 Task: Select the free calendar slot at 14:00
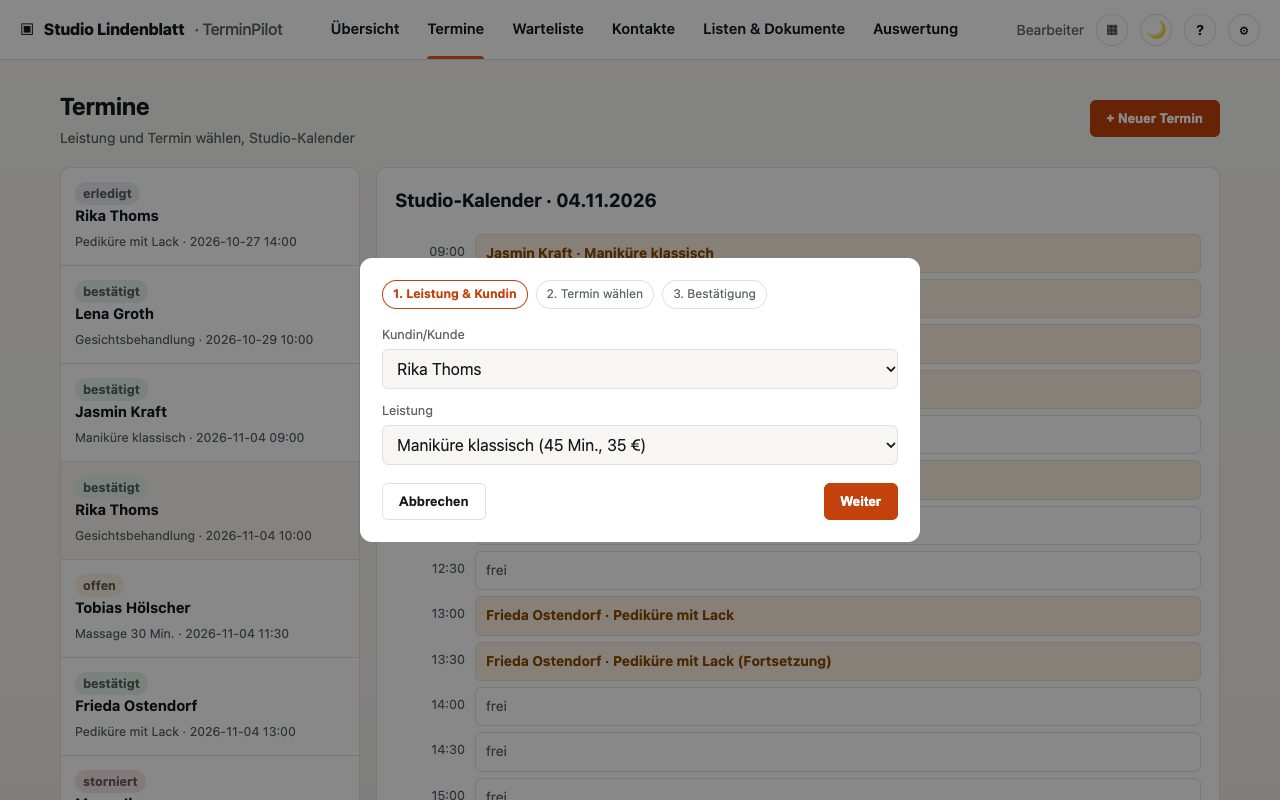coord(837,706)
